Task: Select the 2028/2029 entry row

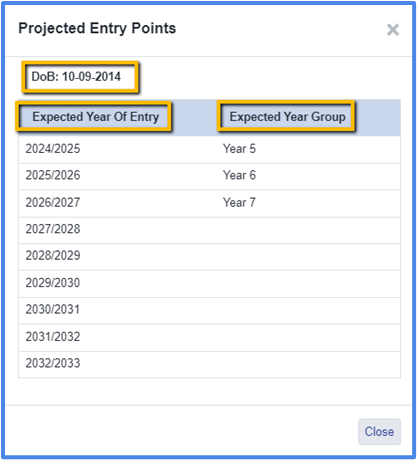Action: [x=209, y=257]
